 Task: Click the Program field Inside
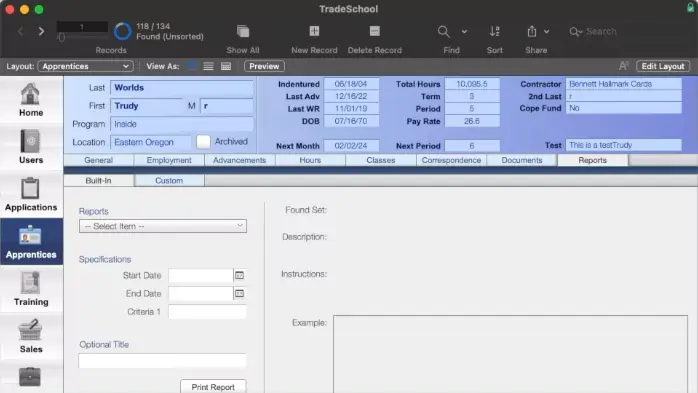click(x=182, y=124)
